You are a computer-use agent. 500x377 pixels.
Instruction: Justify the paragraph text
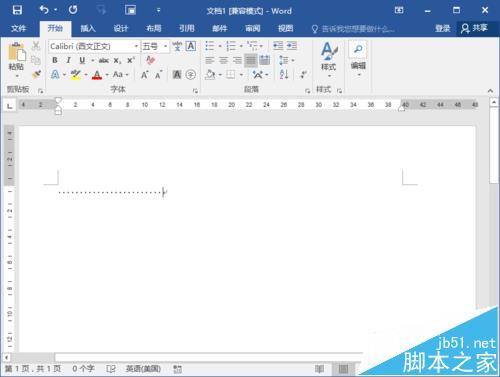point(251,60)
